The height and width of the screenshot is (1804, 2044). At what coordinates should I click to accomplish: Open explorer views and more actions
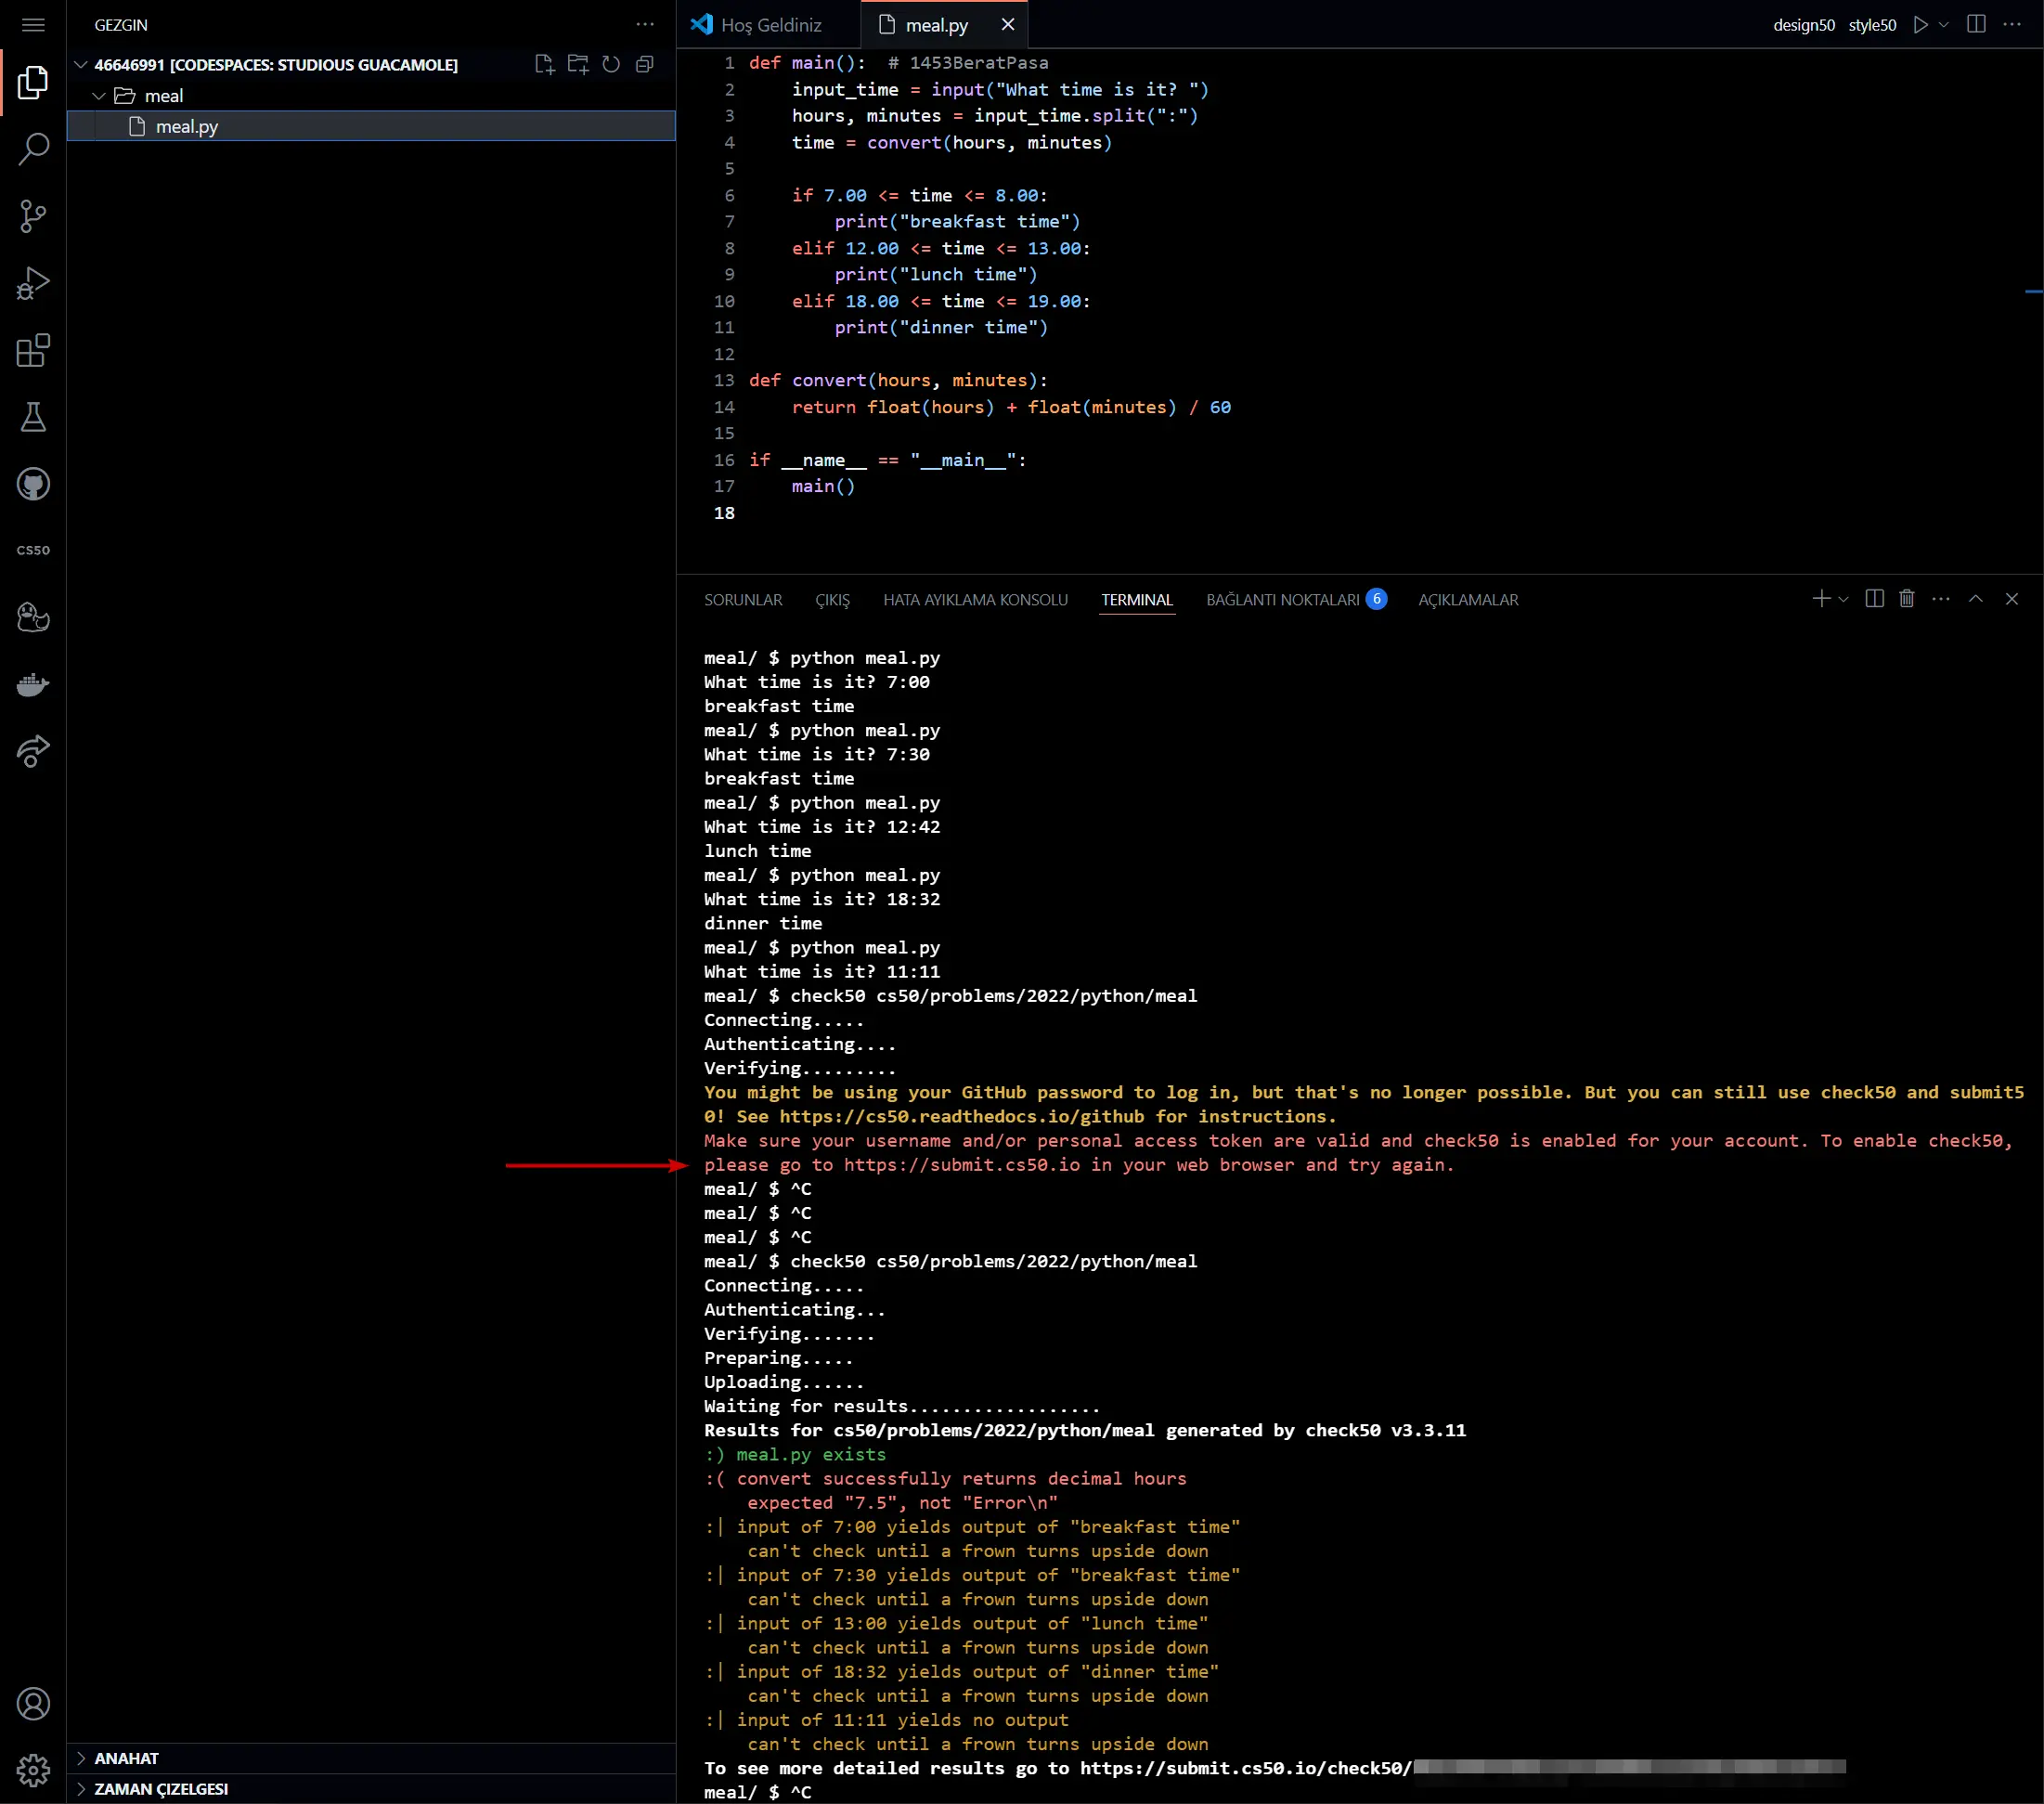645,25
